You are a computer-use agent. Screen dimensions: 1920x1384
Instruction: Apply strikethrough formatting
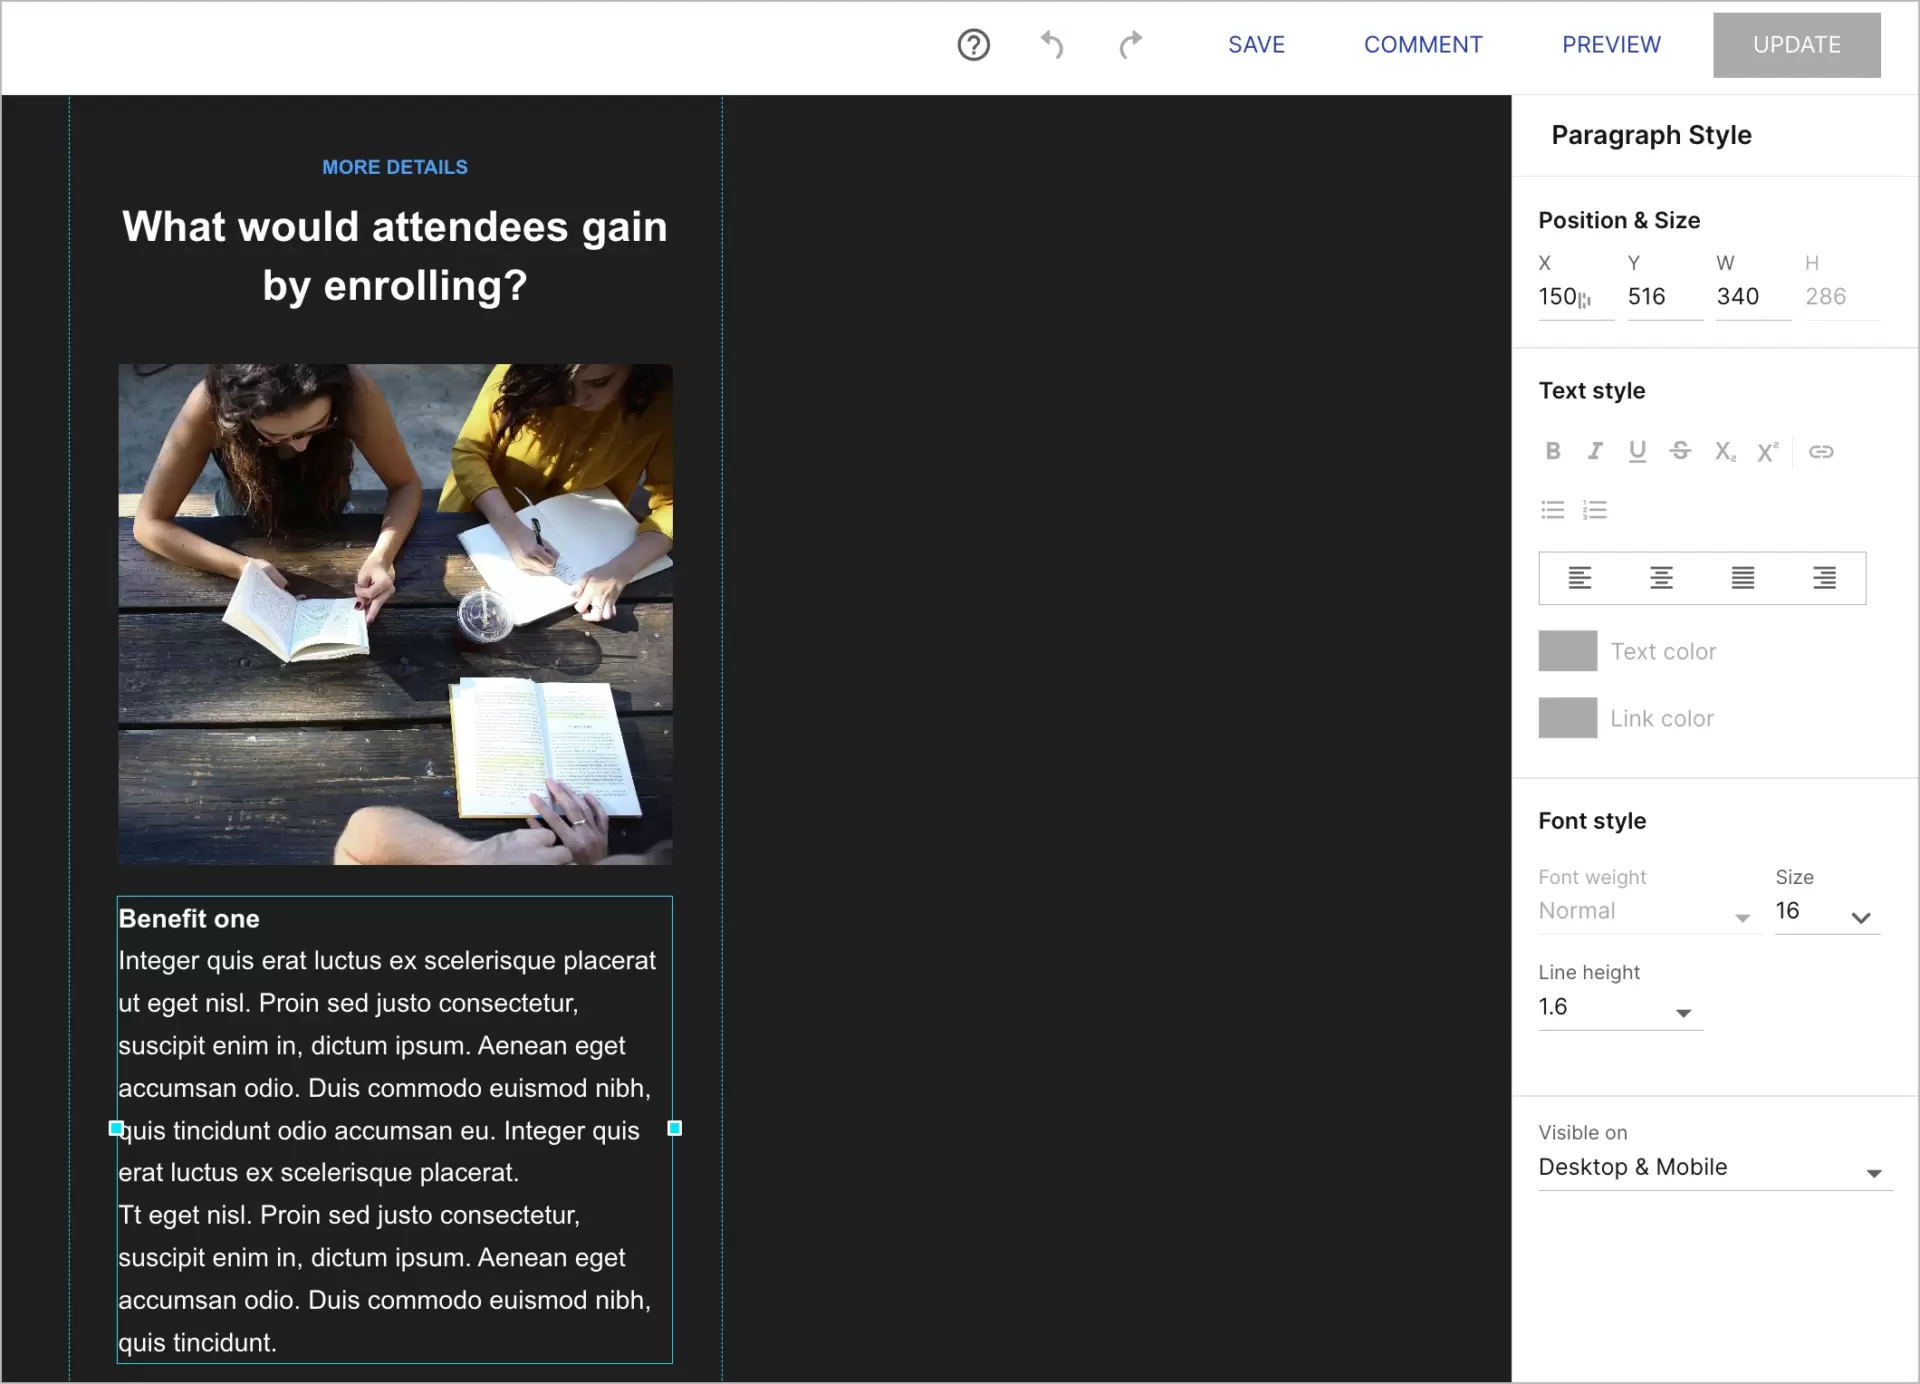pyautogui.click(x=1680, y=451)
